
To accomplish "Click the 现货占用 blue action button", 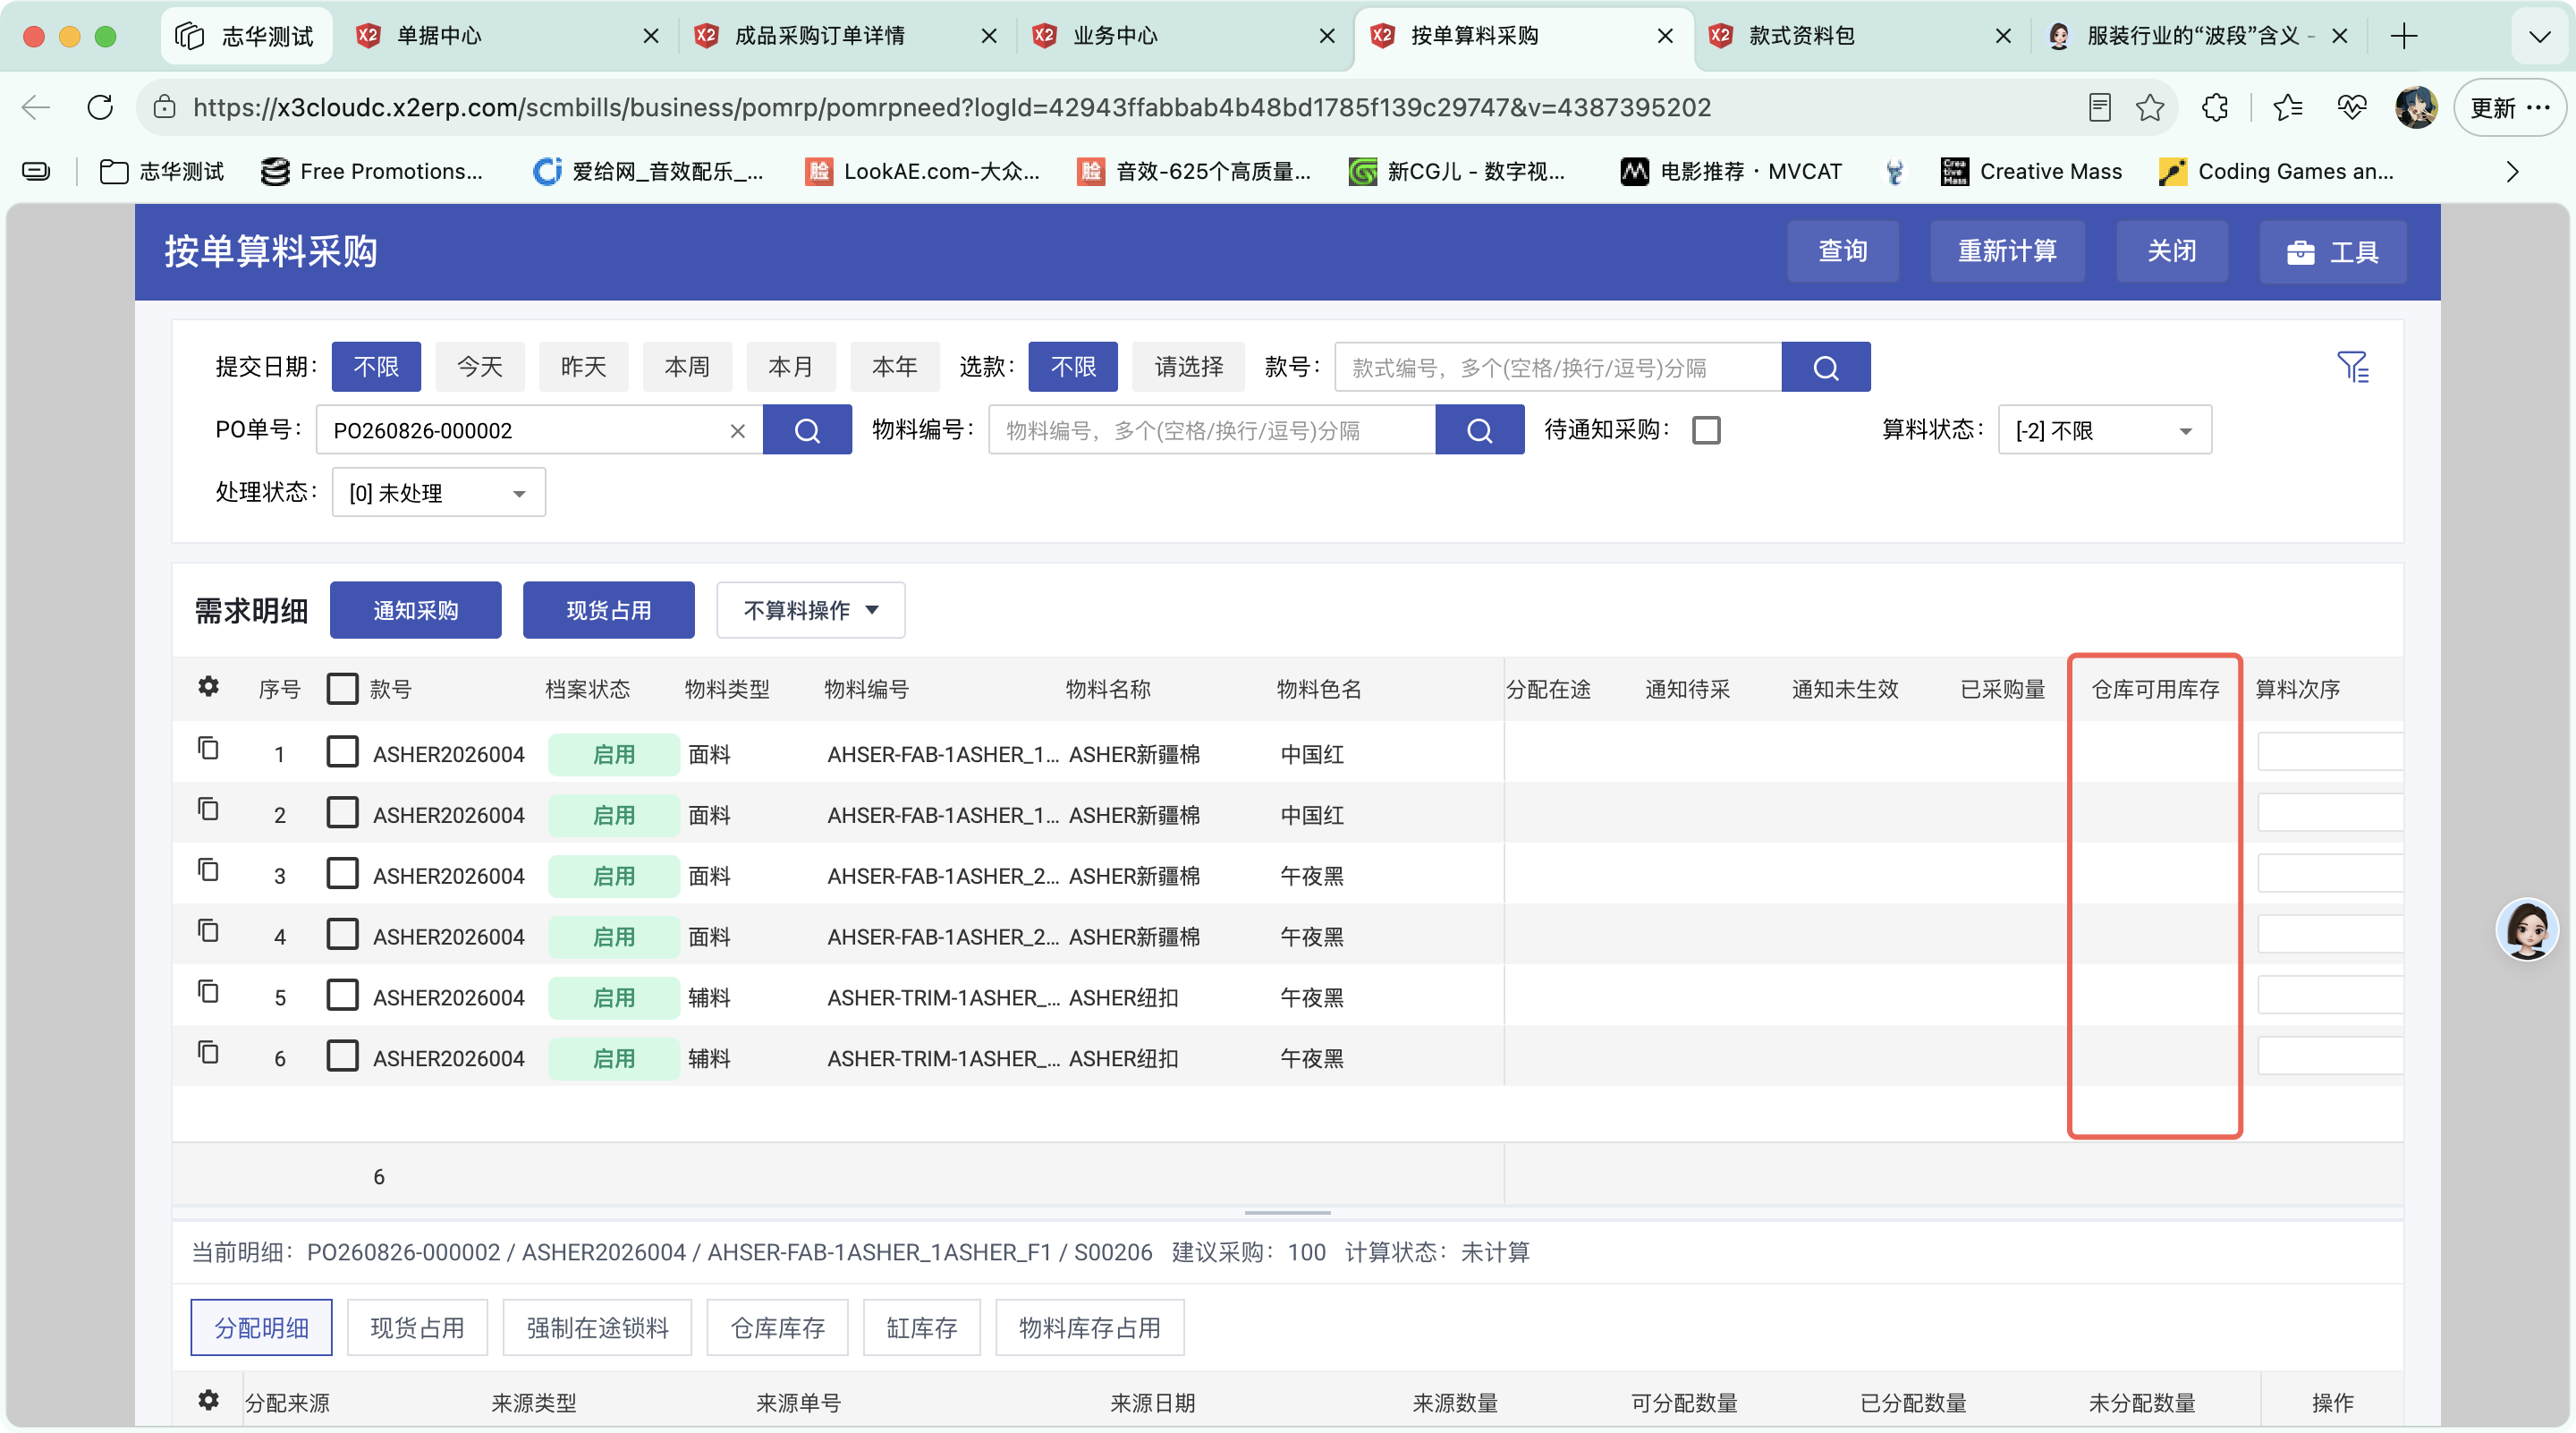I will 608,610.
